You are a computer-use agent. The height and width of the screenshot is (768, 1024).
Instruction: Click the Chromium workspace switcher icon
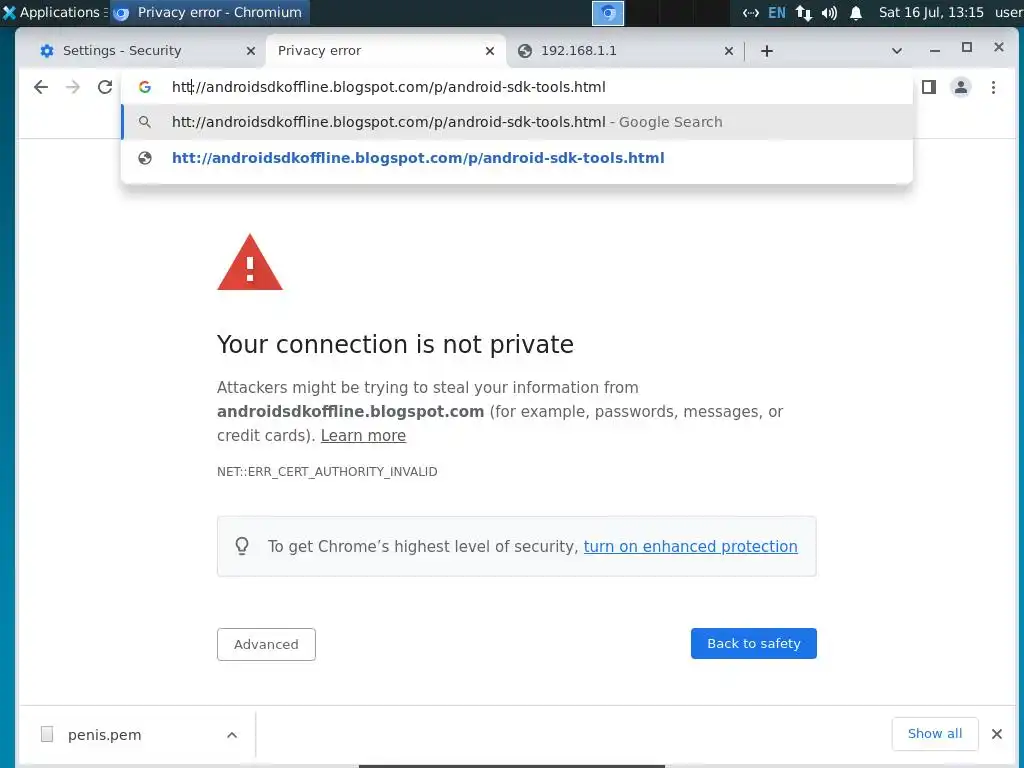pos(607,13)
